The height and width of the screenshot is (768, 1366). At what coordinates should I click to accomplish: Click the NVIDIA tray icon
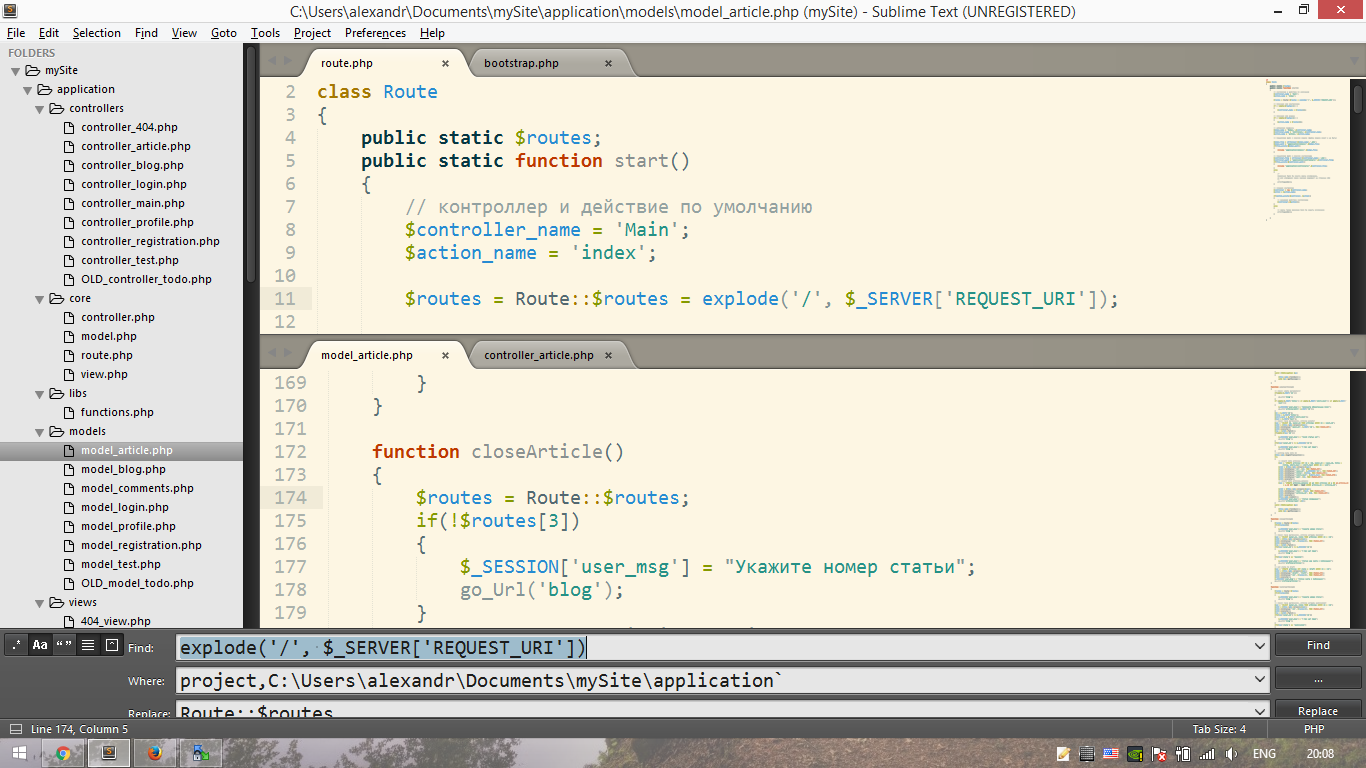1135,753
